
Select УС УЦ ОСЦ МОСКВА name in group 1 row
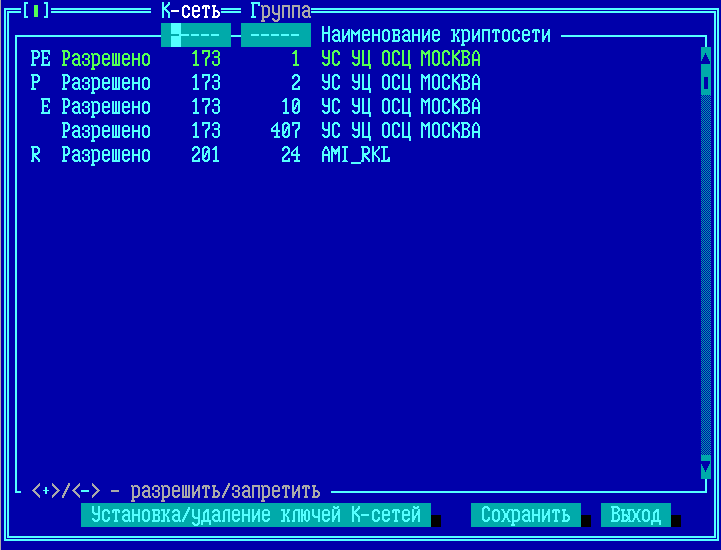coord(400,59)
